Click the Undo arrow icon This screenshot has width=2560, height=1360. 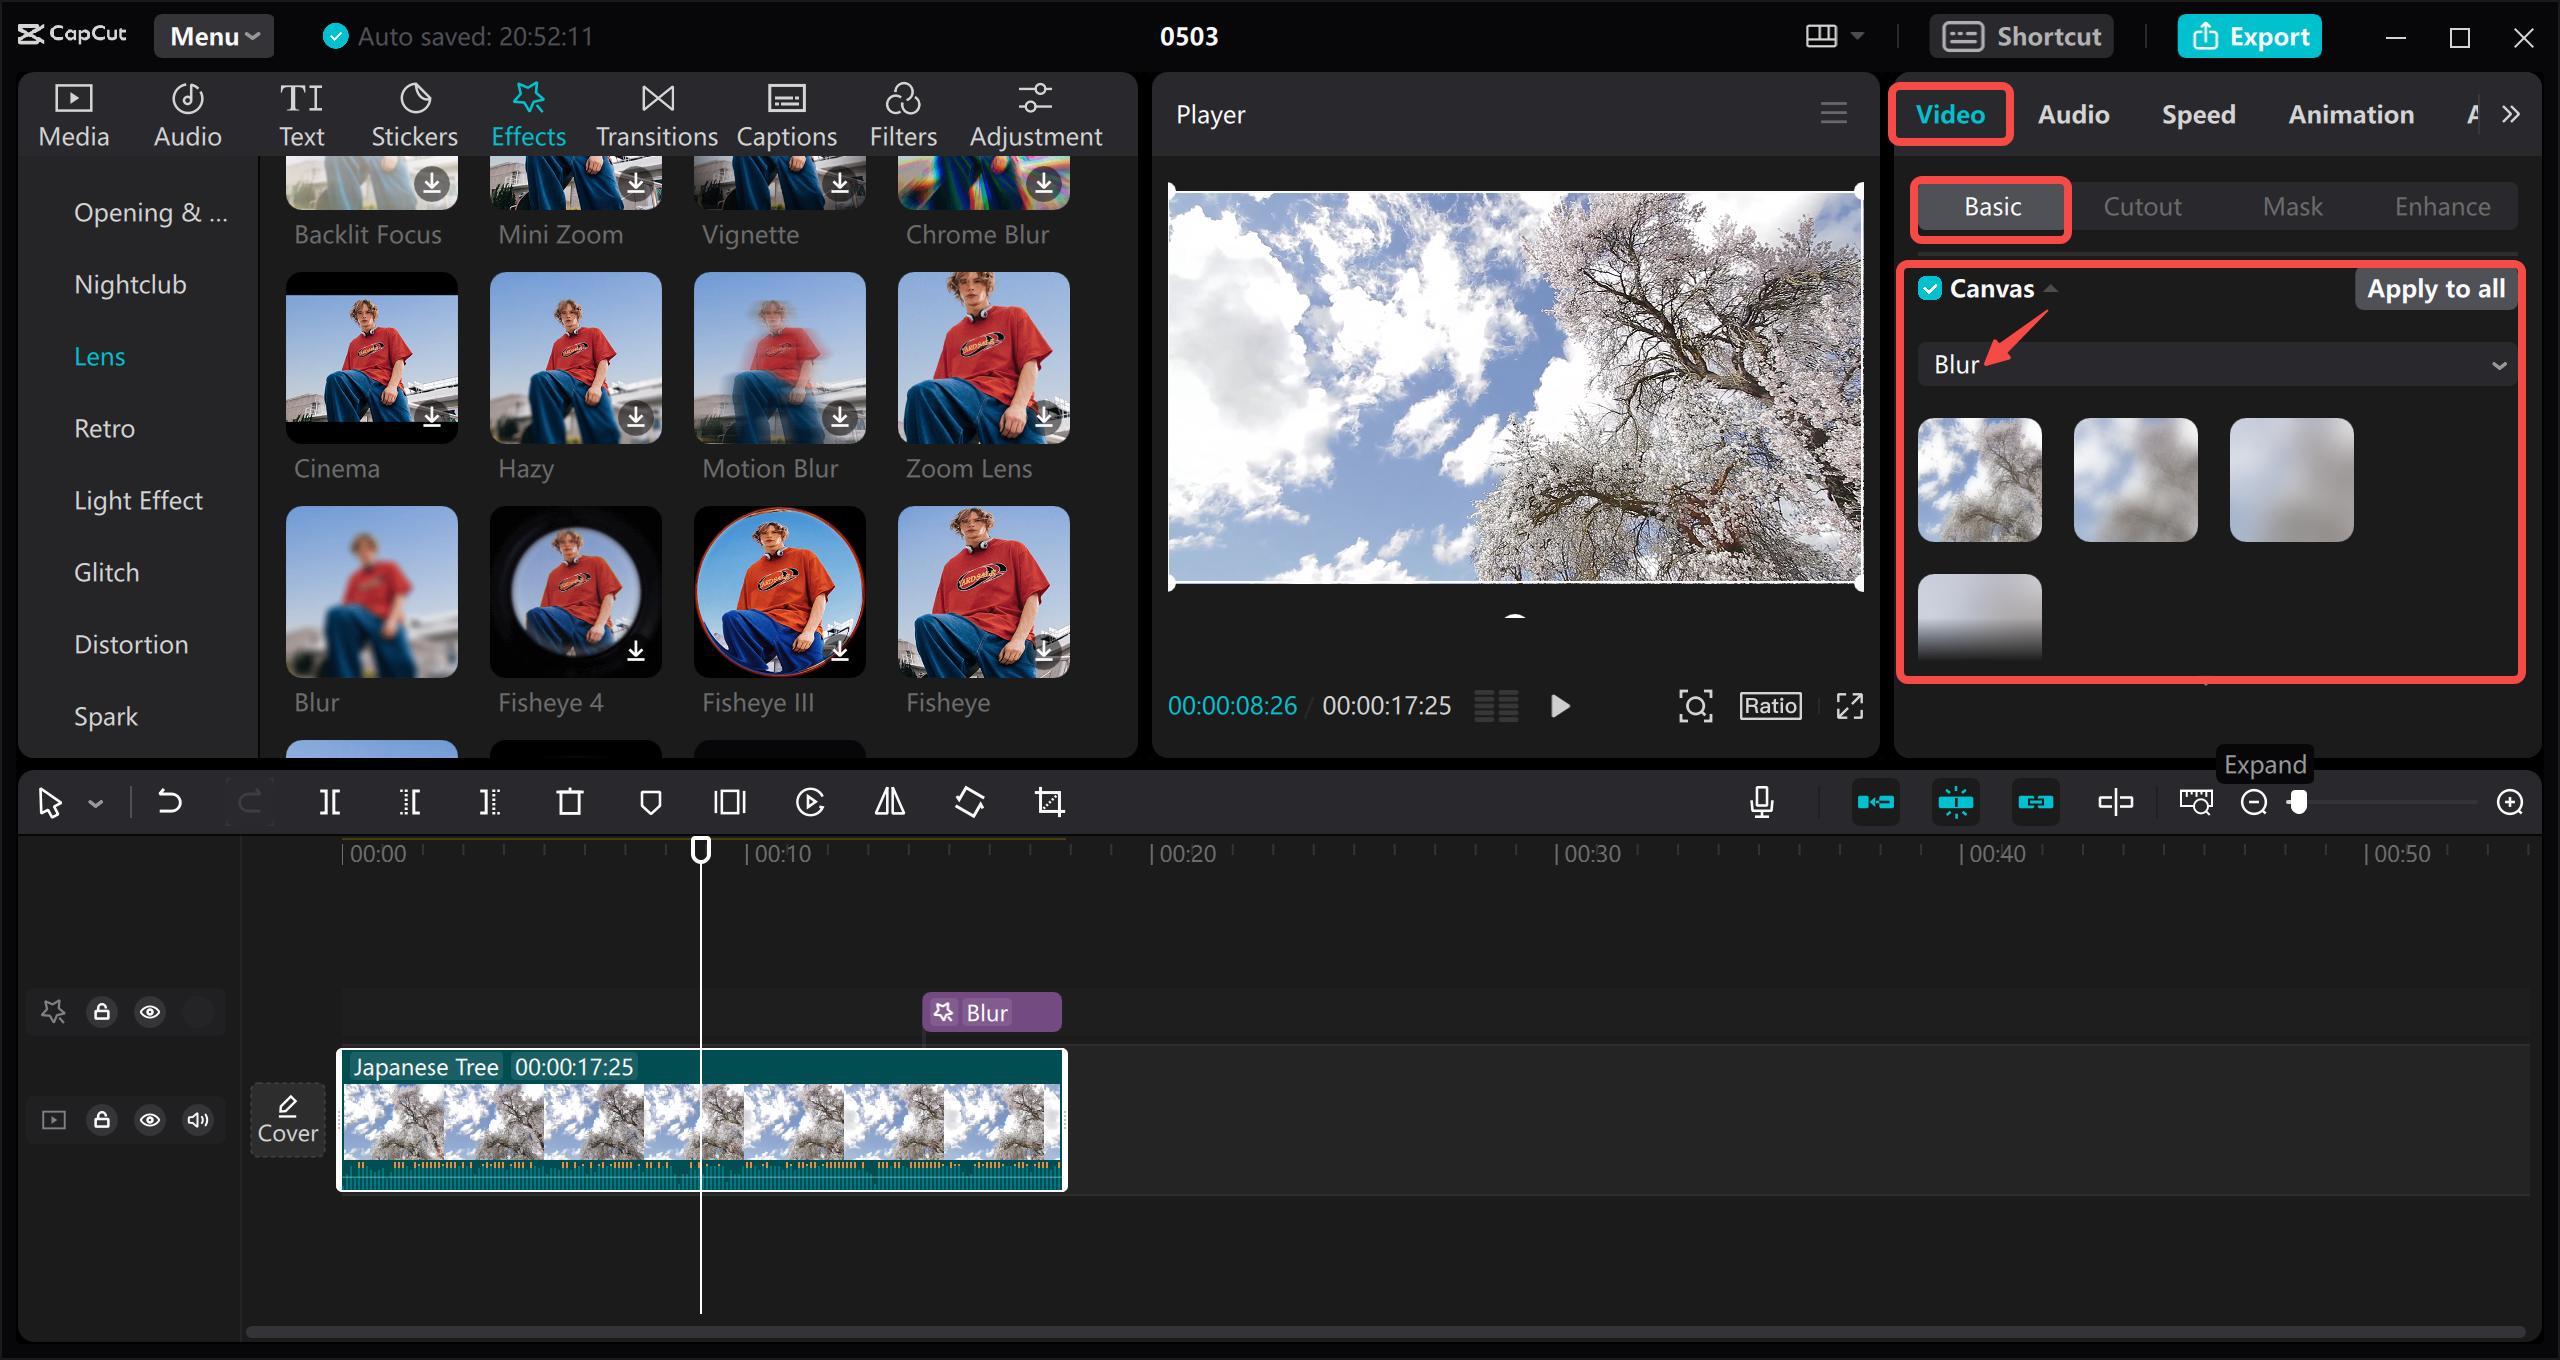click(x=169, y=802)
